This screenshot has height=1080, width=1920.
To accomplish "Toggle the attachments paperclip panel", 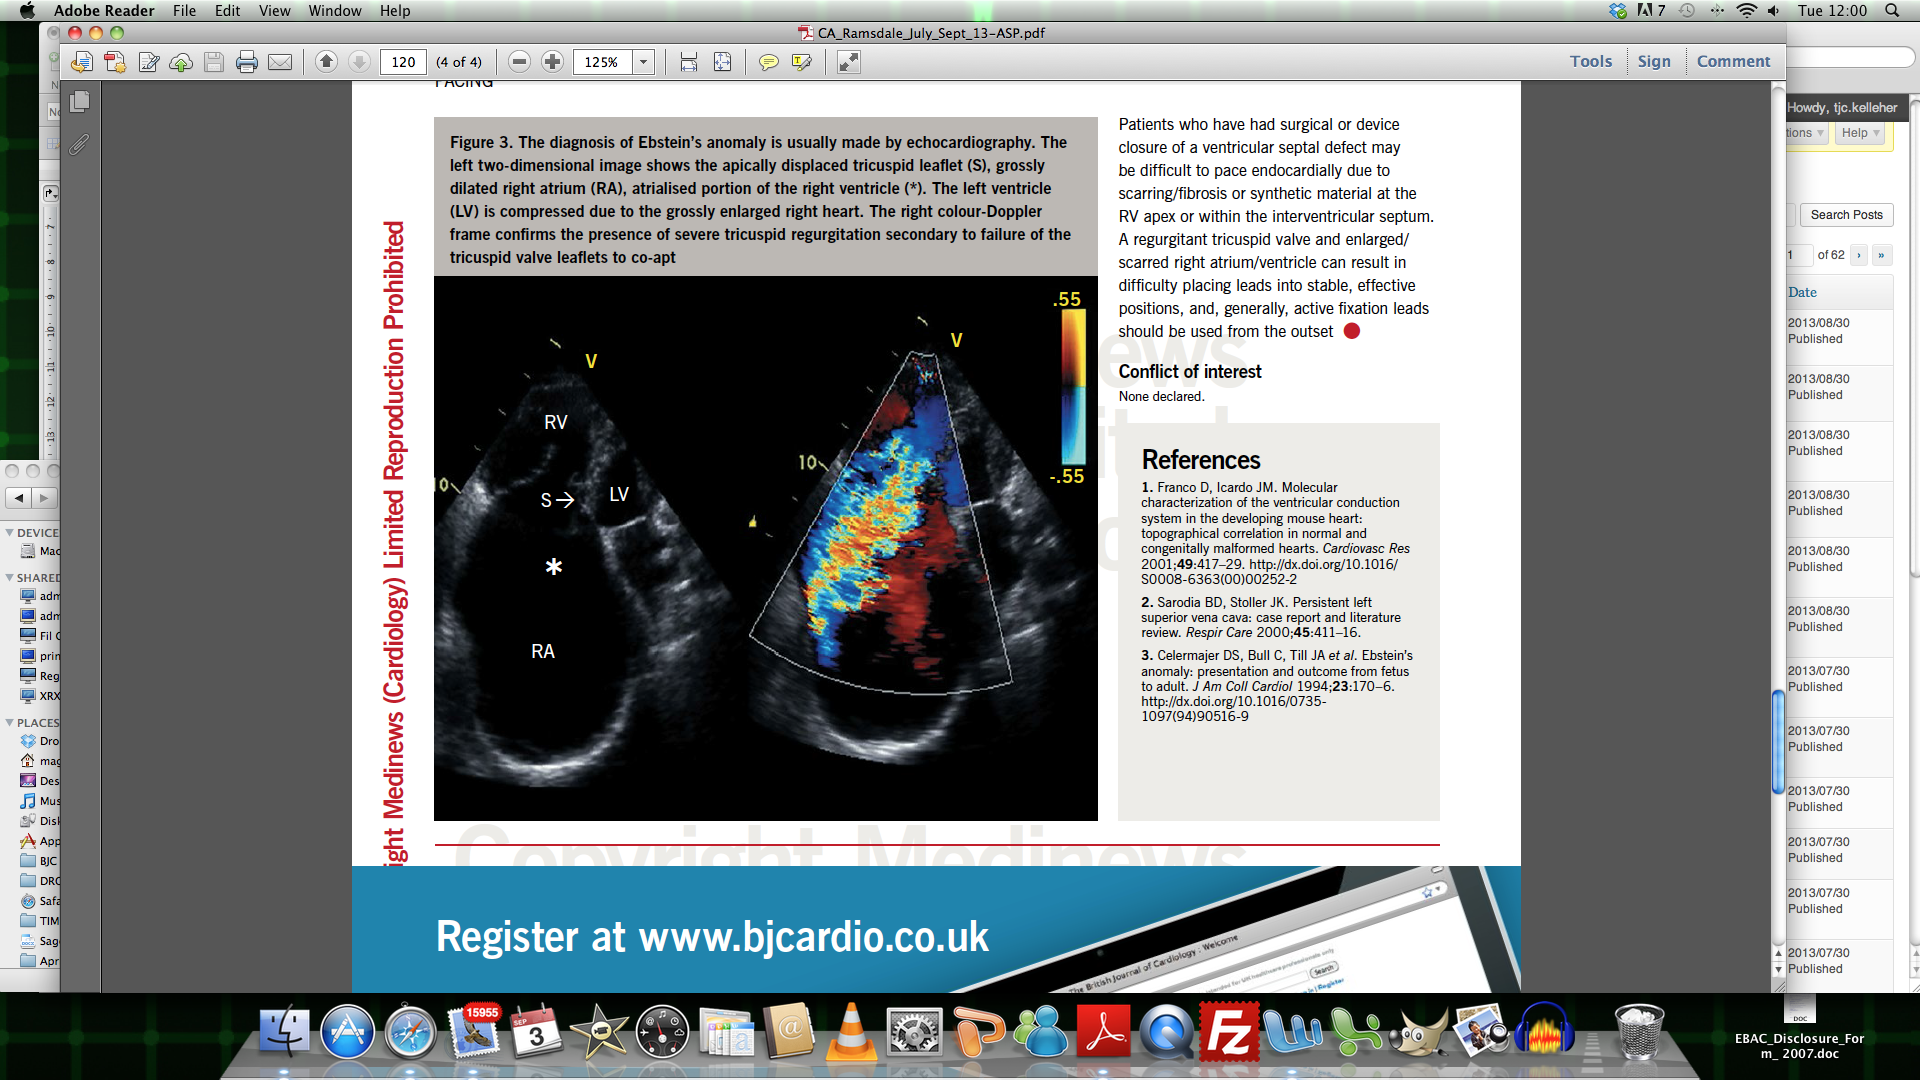I will coord(80,145).
